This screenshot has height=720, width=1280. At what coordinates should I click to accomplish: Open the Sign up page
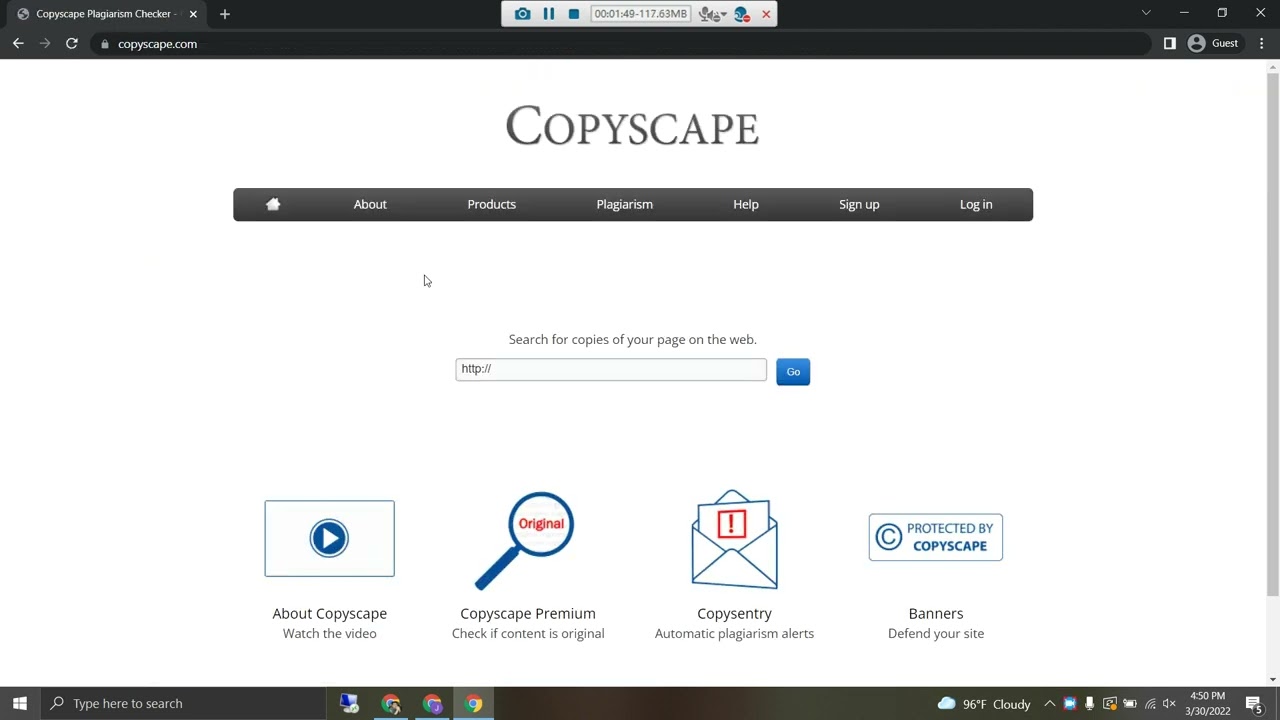[x=859, y=204]
